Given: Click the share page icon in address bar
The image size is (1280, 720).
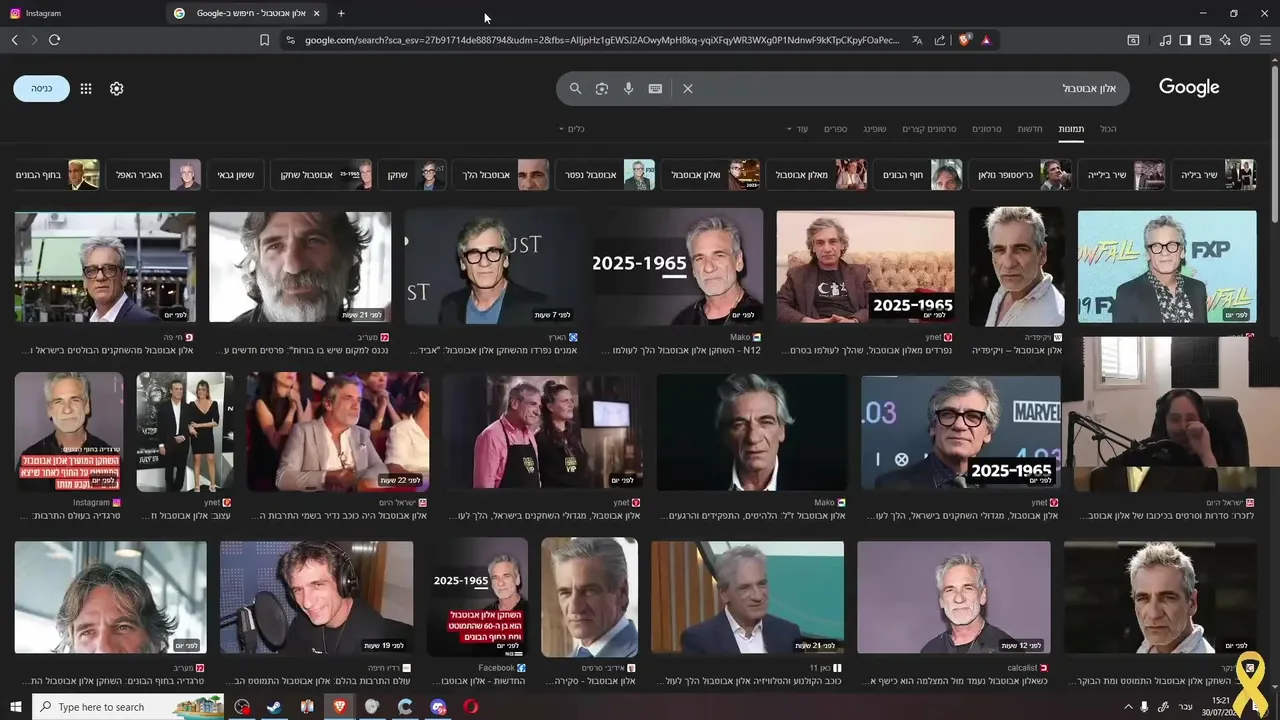Looking at the screenshot, I should point(940,40).
